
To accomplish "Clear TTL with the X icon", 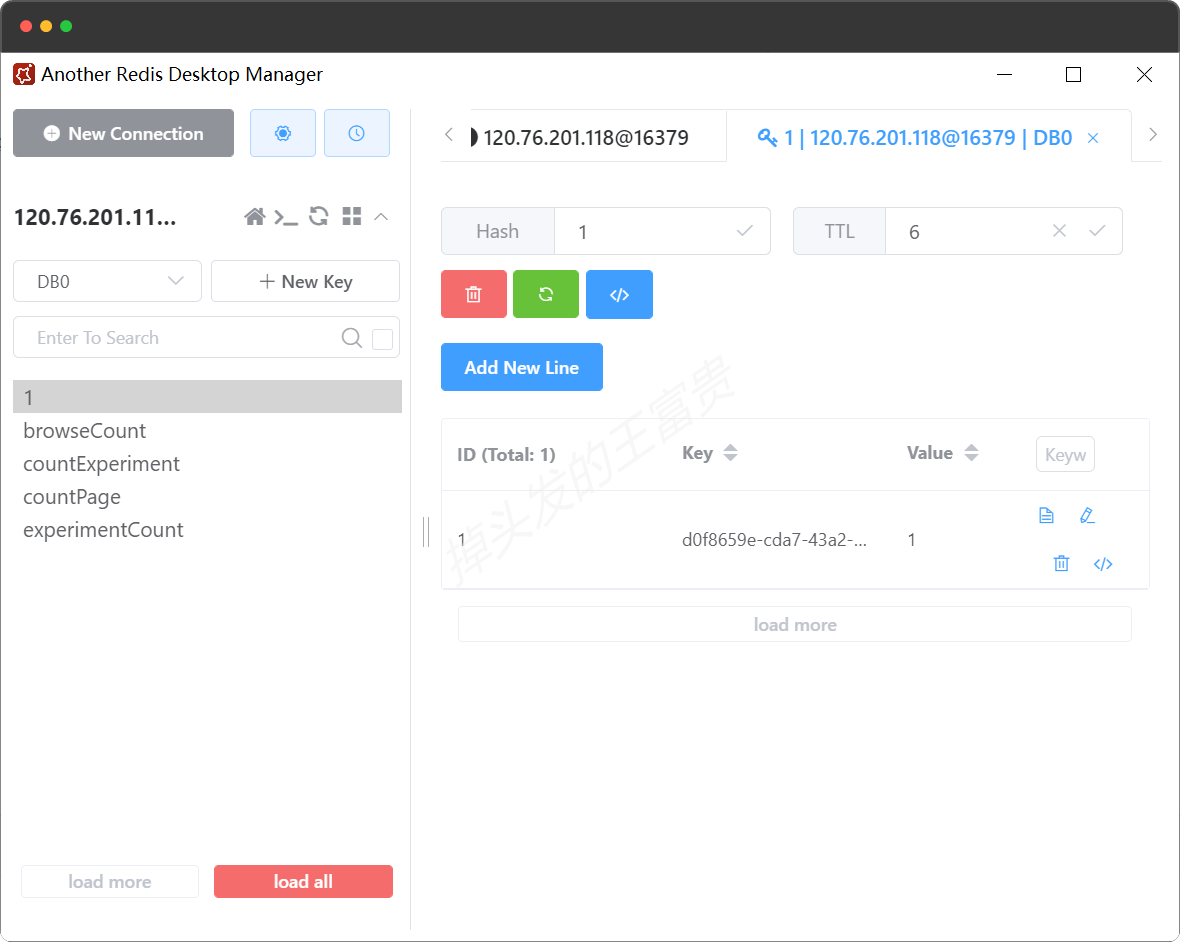I will coord(1059,231).
